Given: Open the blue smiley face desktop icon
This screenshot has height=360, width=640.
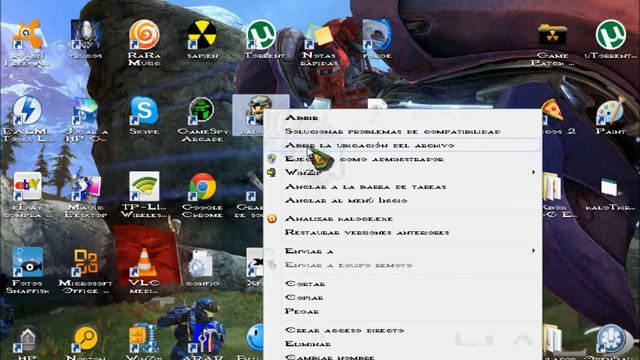Looking at the screenshot, I should coord(255,338).
